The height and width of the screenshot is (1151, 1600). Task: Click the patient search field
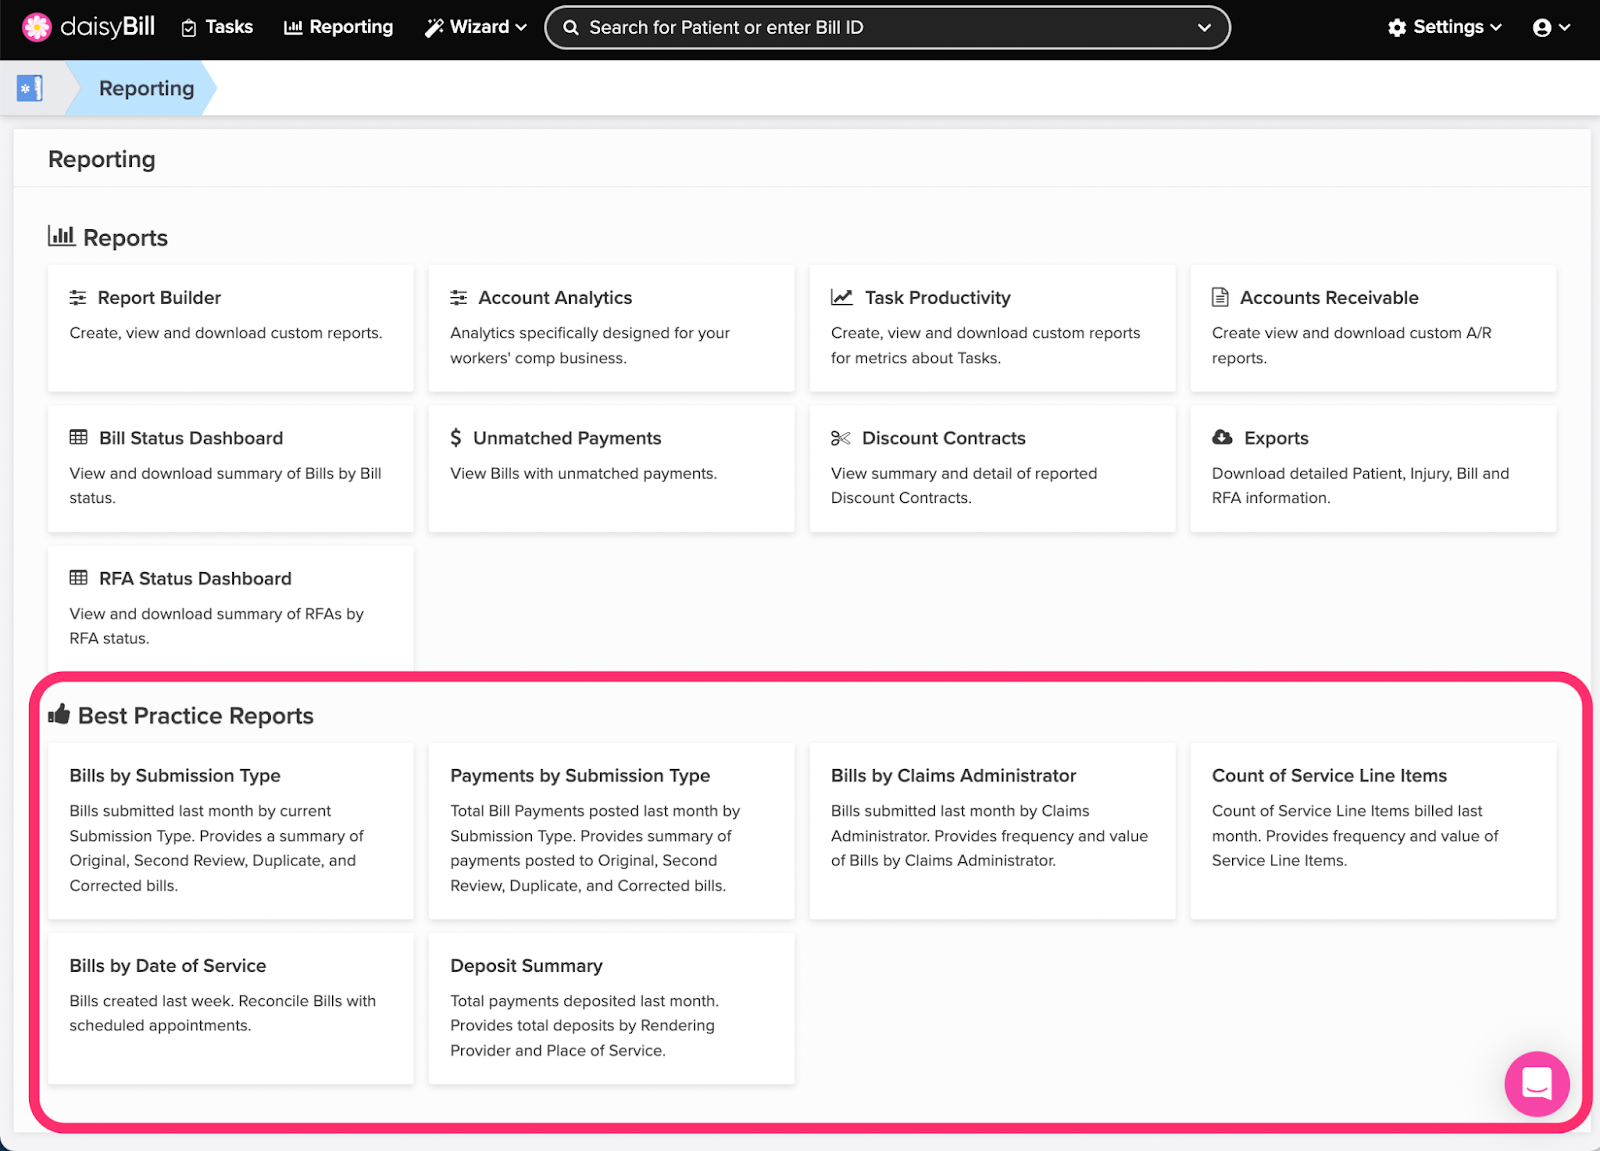(887, 28)
